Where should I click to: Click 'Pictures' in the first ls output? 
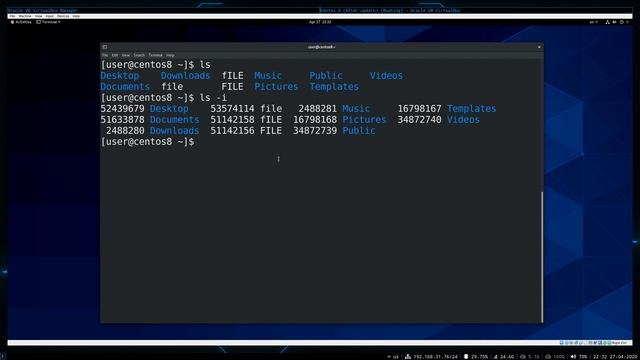[x=276, y=87]
